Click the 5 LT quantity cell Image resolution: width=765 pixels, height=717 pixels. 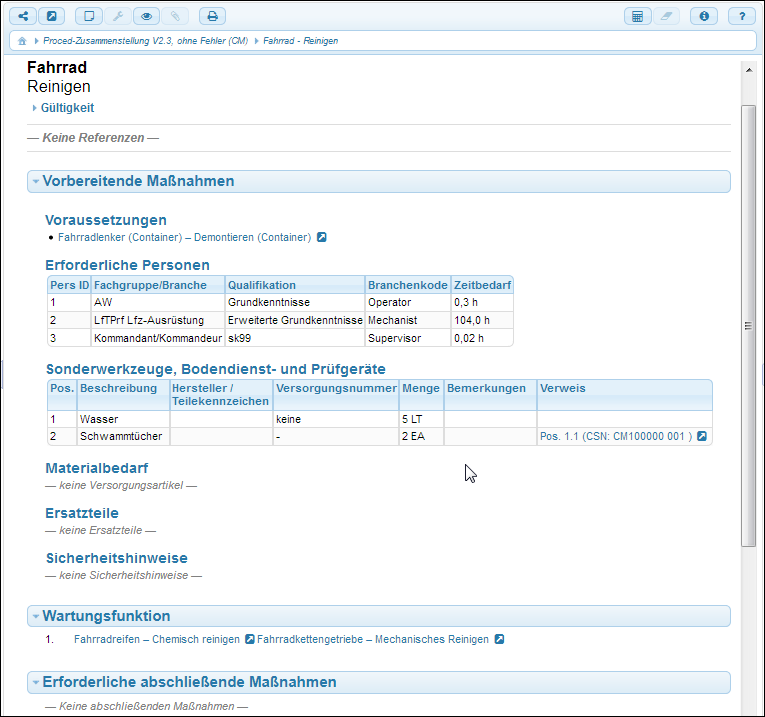coord(422,419)
